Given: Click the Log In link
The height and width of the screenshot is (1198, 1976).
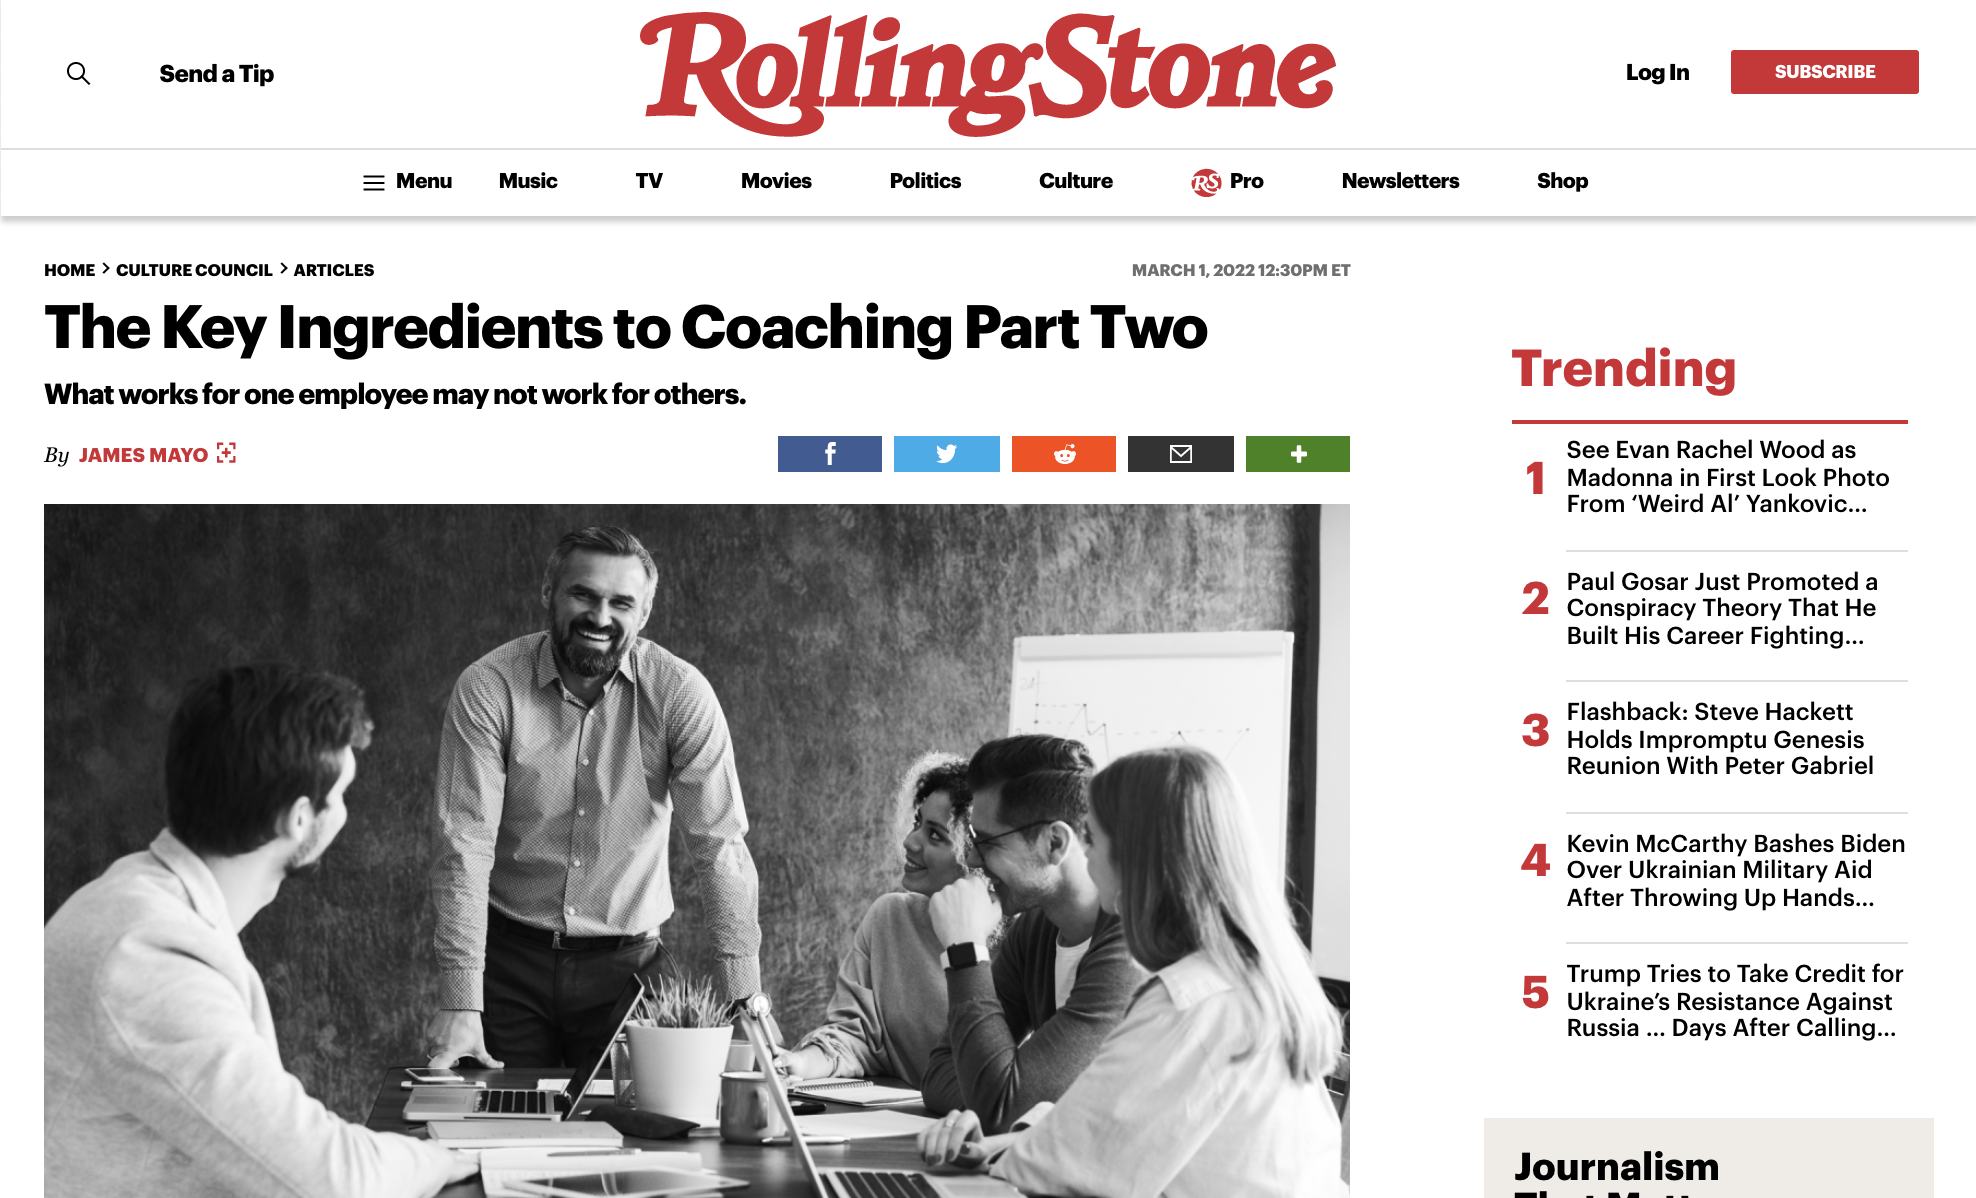Looking at the screenshot, I should [1657, 72].
